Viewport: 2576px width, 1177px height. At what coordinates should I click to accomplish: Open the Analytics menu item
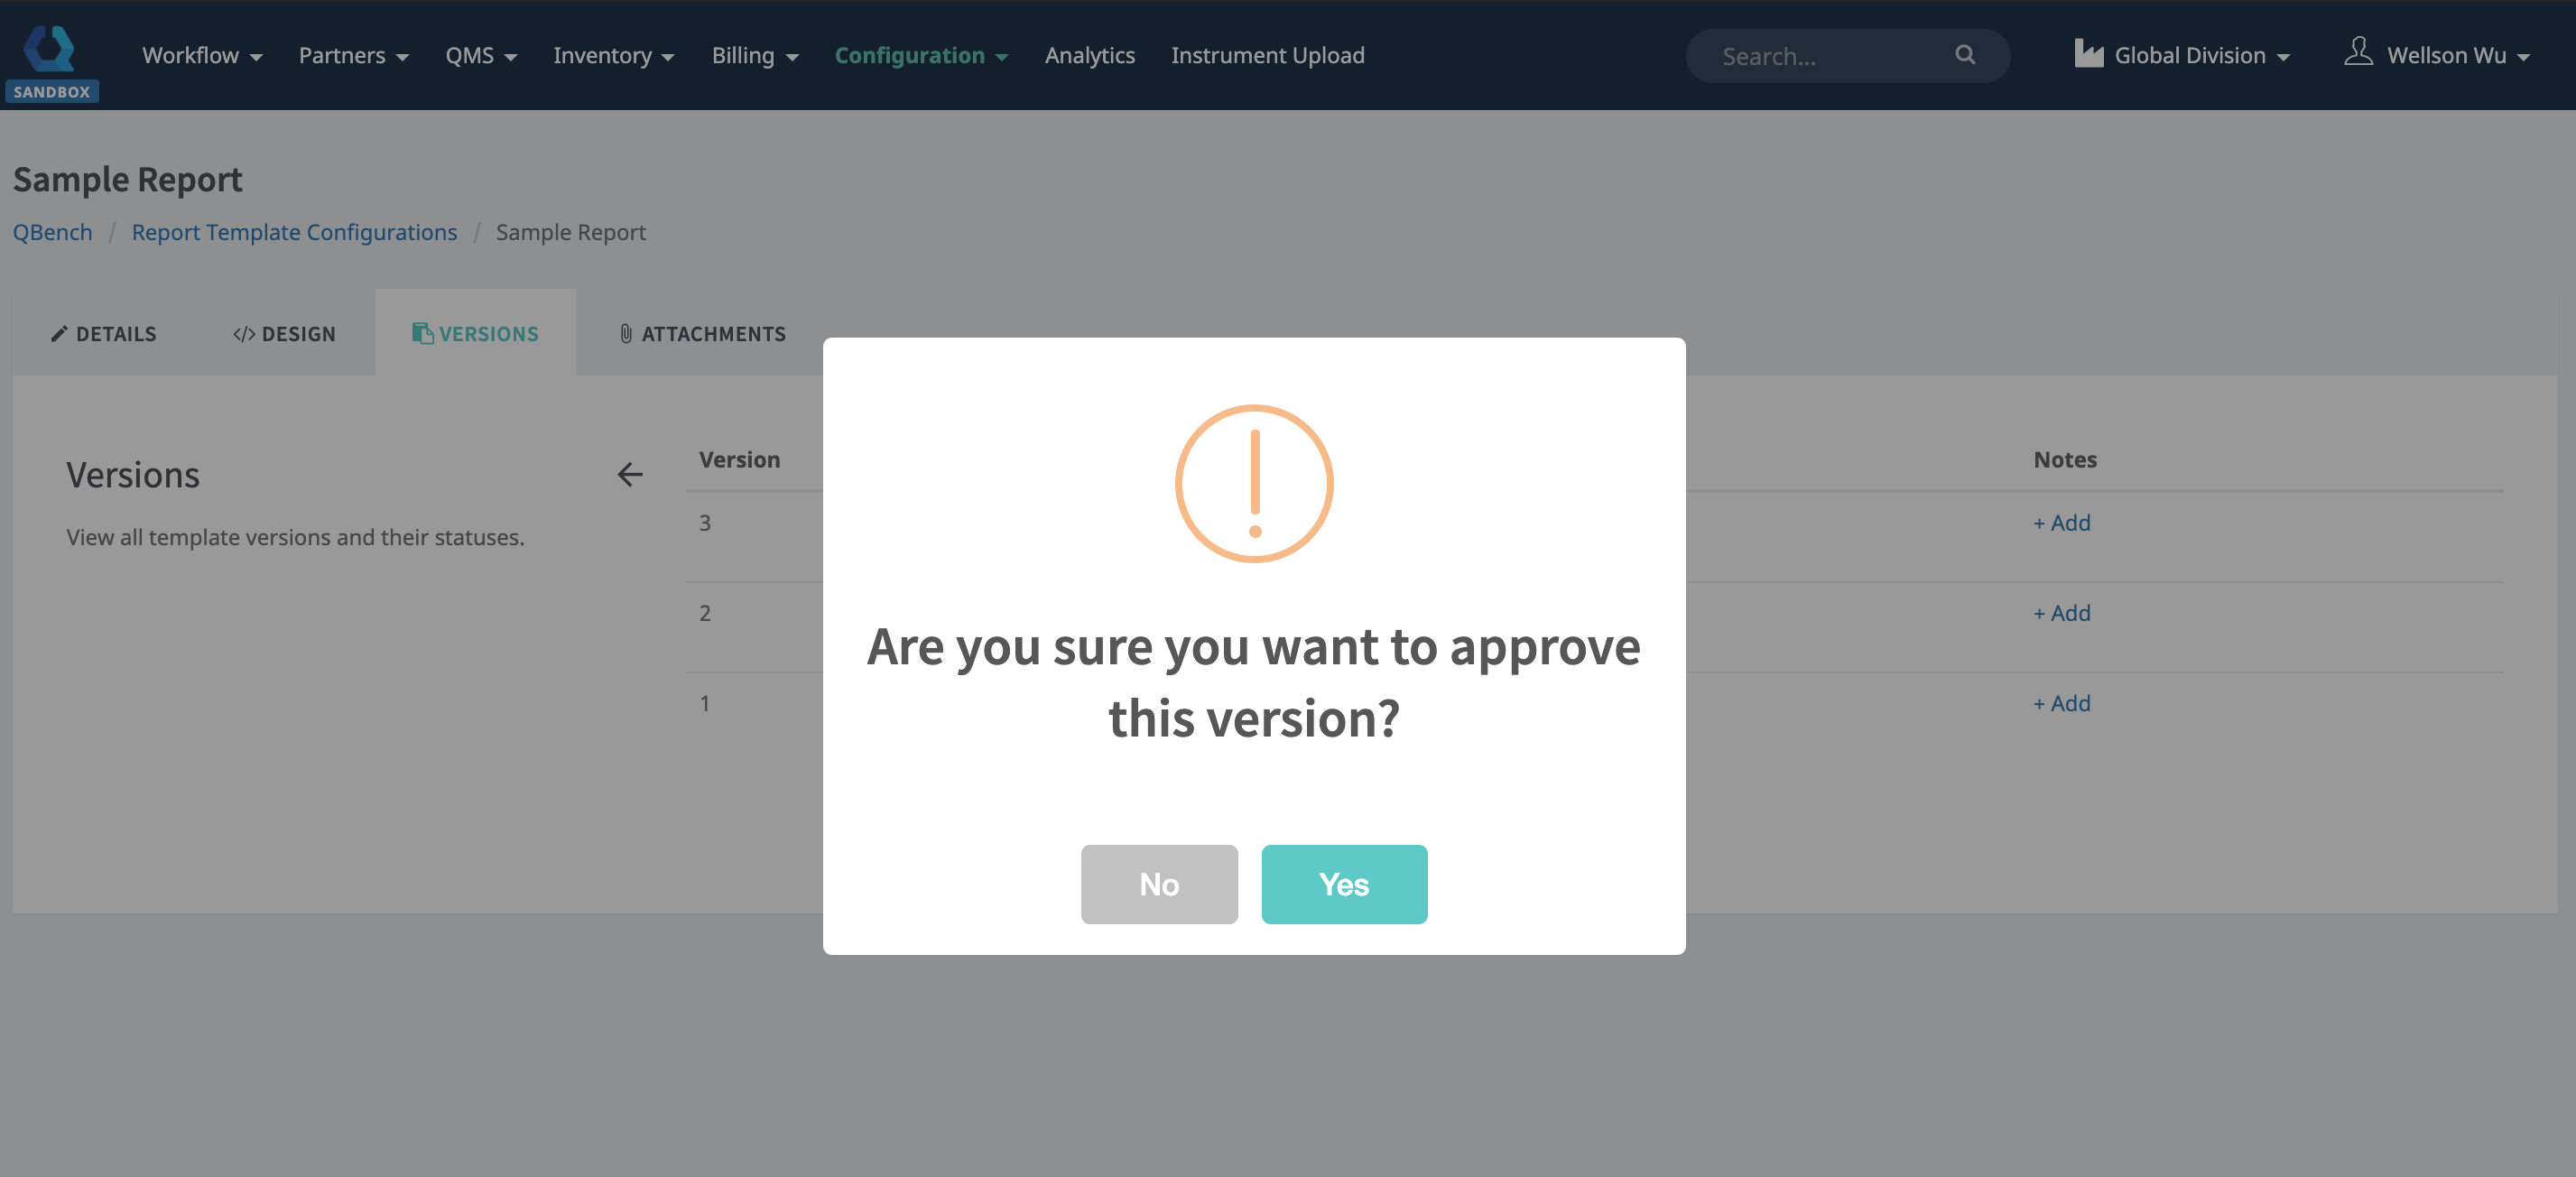(x=1089, y=56)
